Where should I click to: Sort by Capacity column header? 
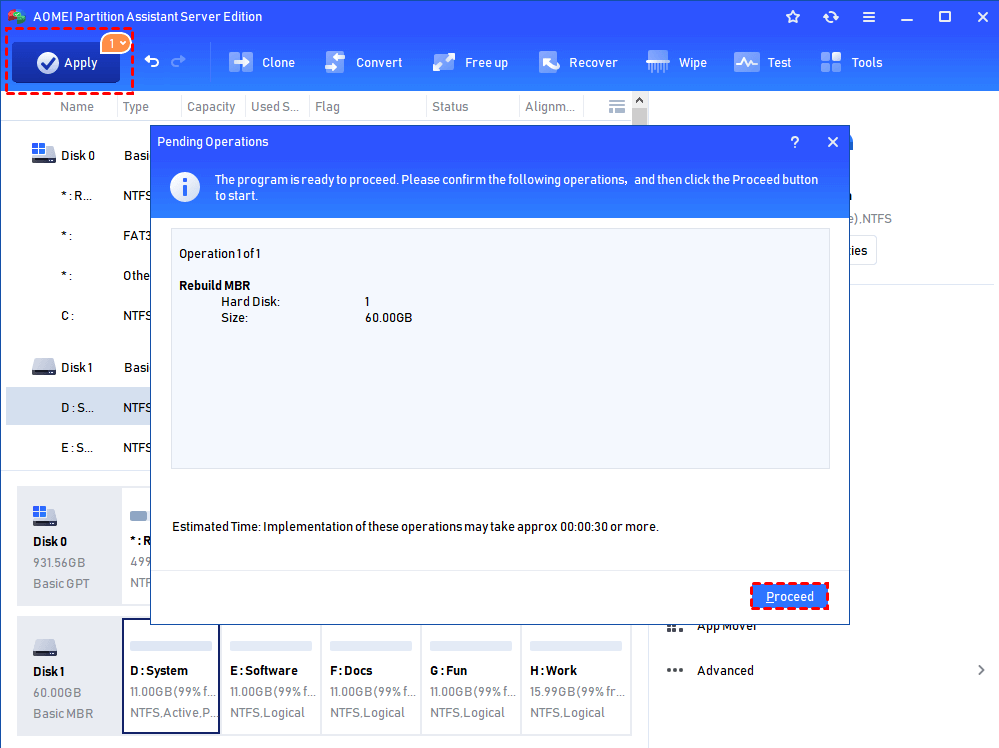tap(211, 106)
